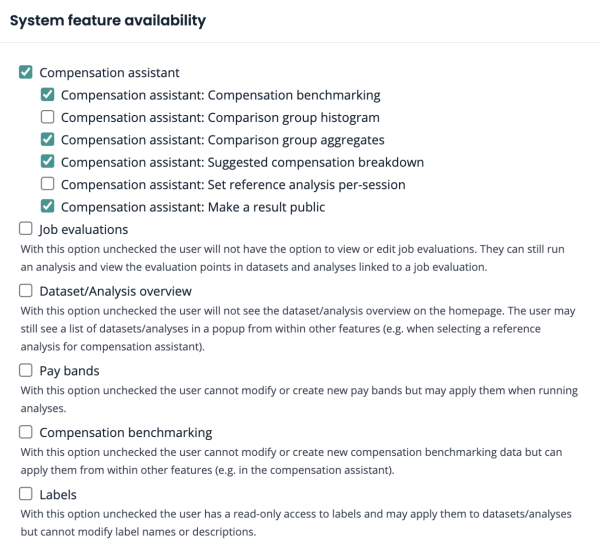Enable Set reference analysis per-session
The height and width of the screenshot is (555, 600).
pos(48,184)
